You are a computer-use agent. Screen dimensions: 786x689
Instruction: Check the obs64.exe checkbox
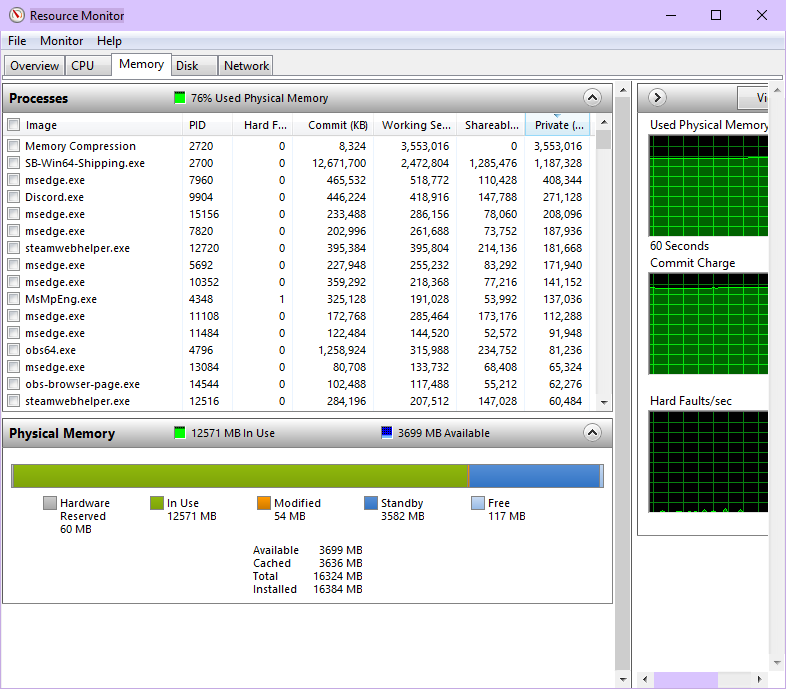click(x=14, y=350)
